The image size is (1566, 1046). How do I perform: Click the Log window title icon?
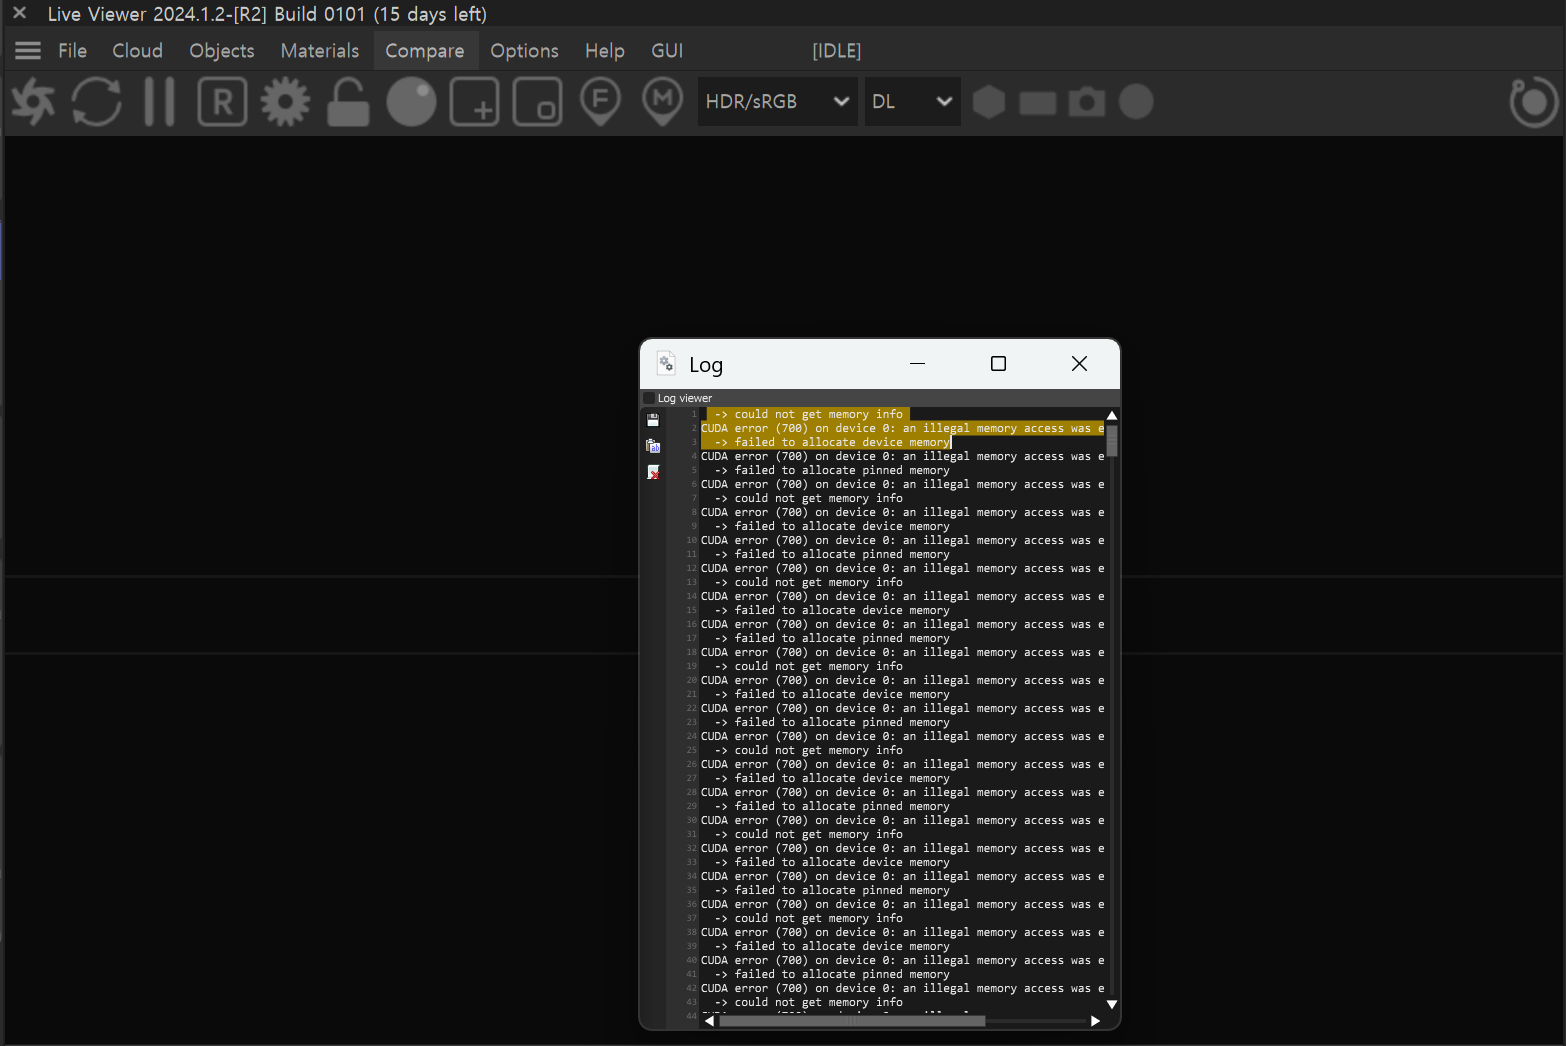tap(666, 364)
